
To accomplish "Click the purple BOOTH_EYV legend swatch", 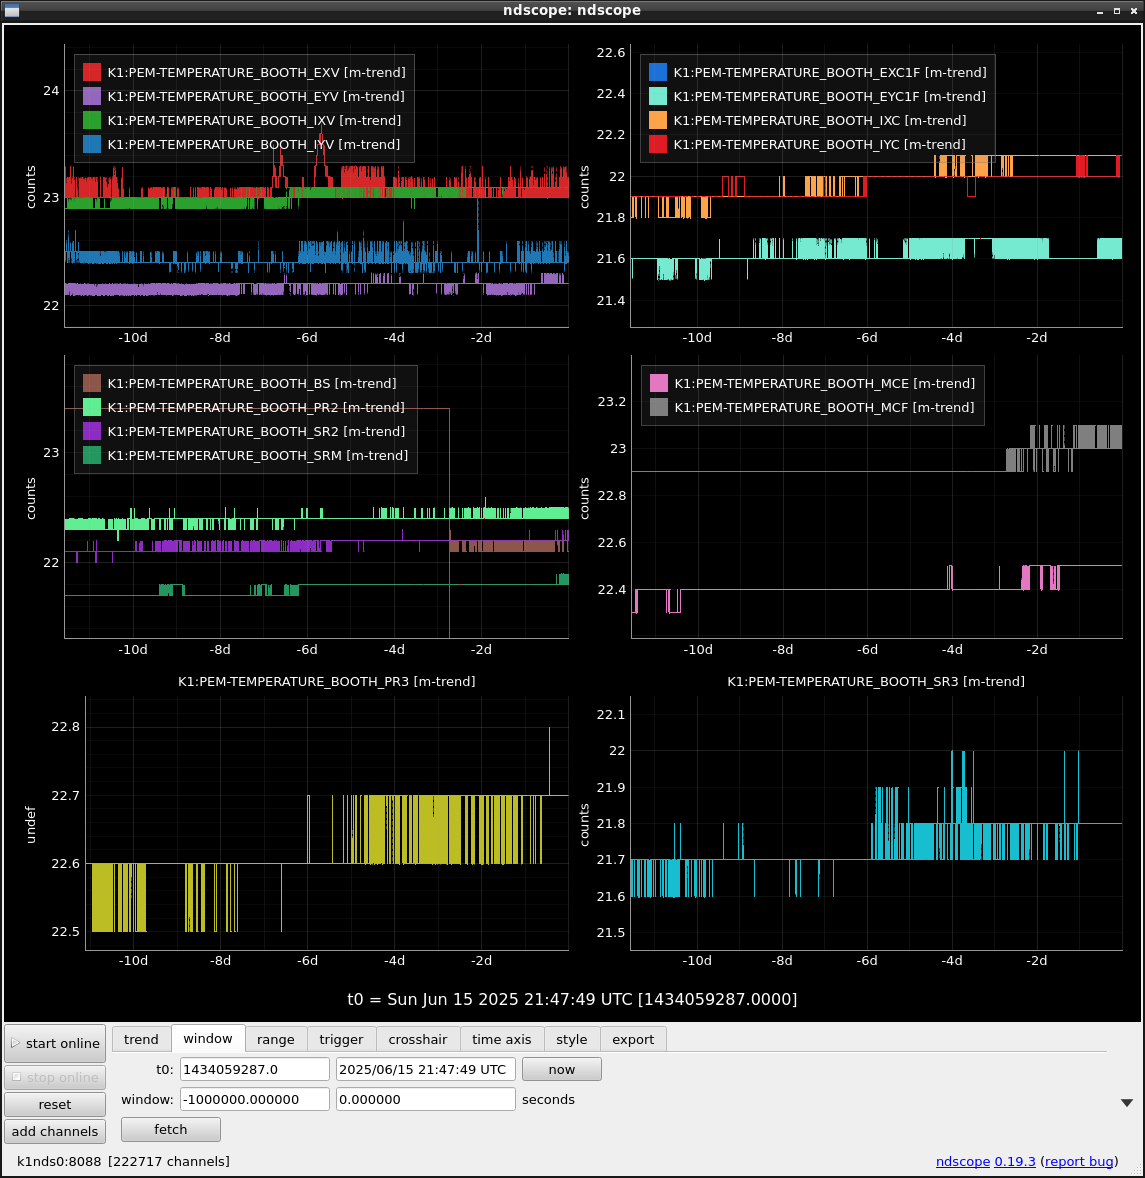I will click(x=92, y=96).
